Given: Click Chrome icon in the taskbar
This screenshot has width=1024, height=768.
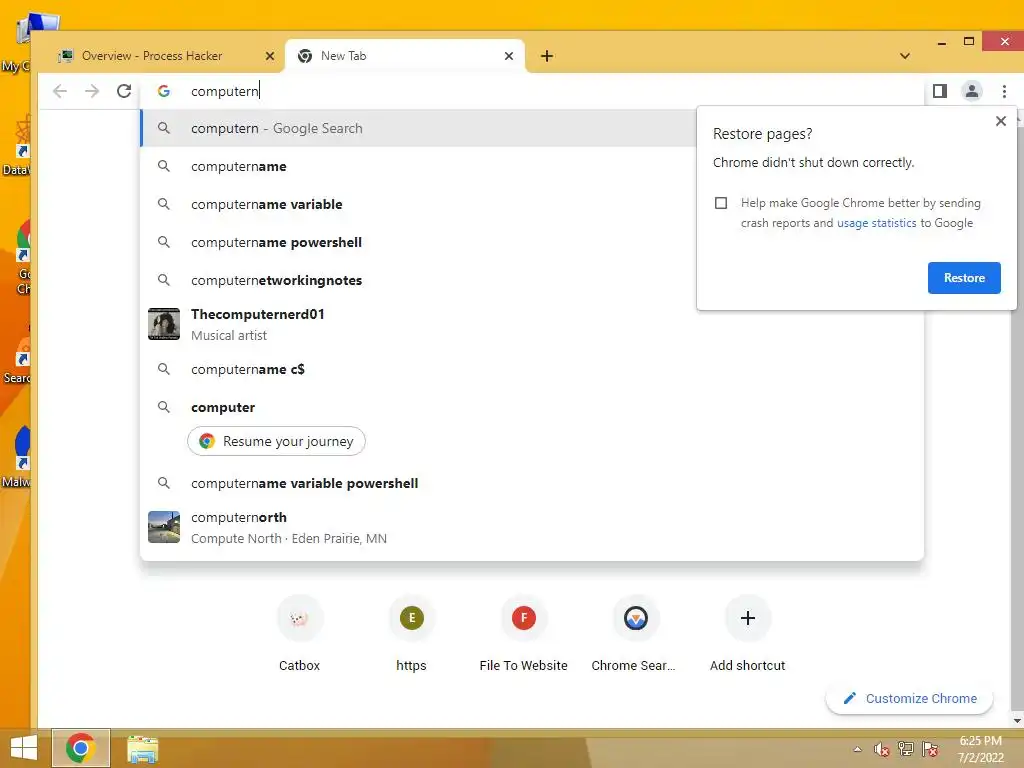Looking at the screenshot, I should click(x=80, y=748).
